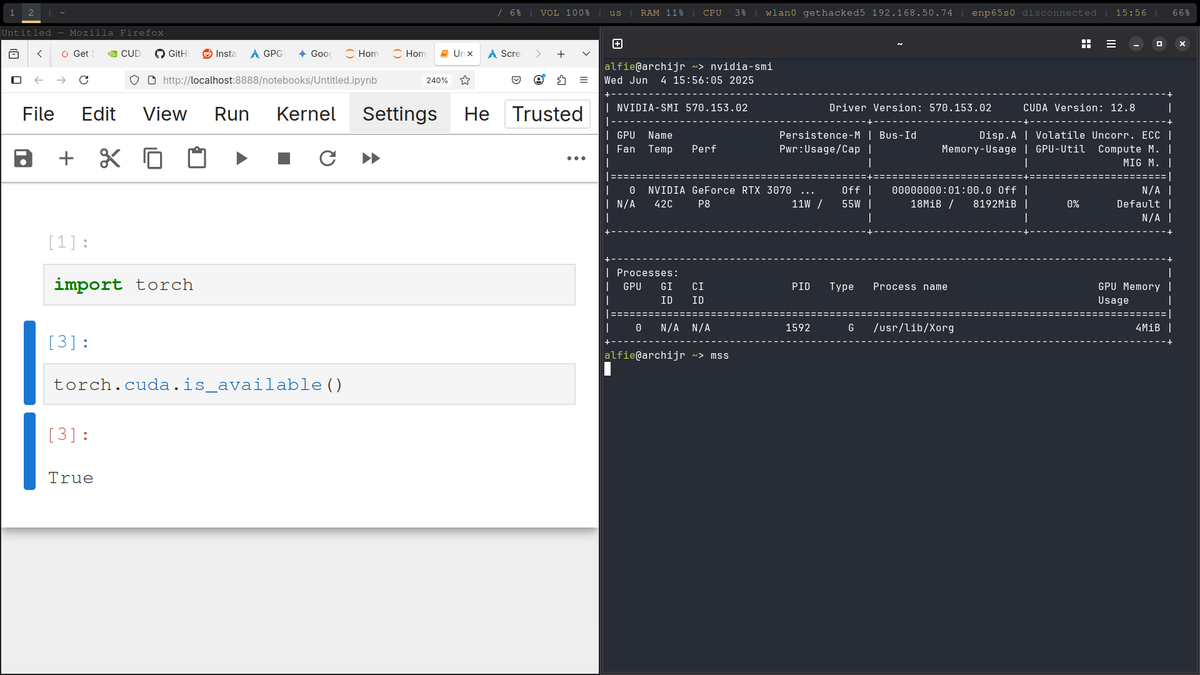Screen dimensions: 1200x675
Task: Open the File menu in Jupyter
Action: click(38, 114)
